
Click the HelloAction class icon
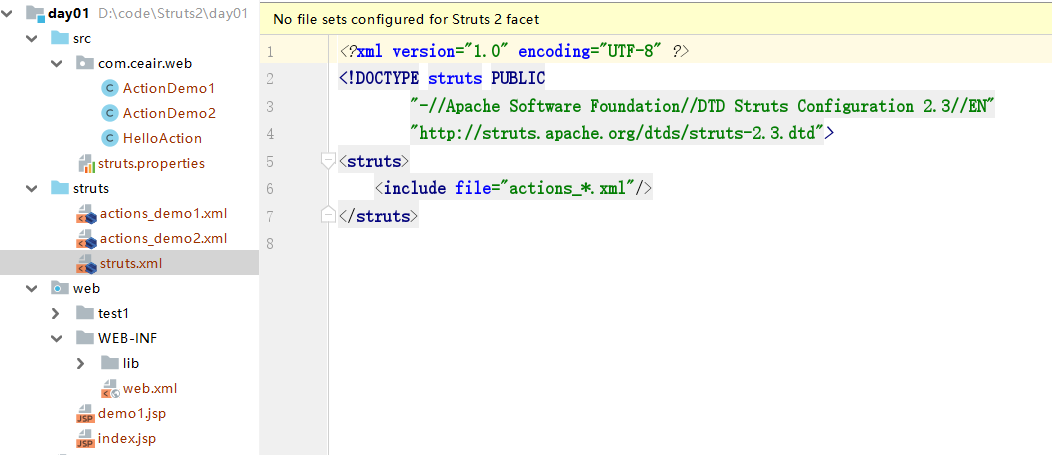(x=109, y=138)
